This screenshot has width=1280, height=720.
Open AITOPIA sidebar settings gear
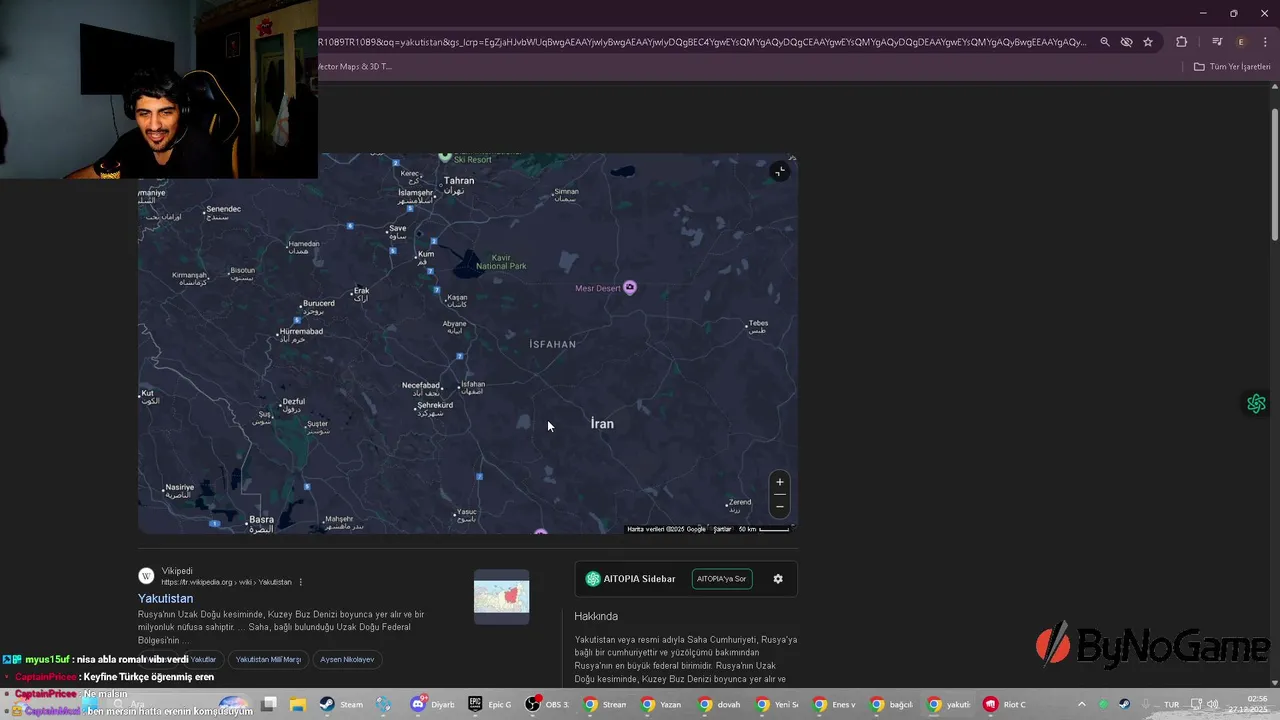coord(778,579)
